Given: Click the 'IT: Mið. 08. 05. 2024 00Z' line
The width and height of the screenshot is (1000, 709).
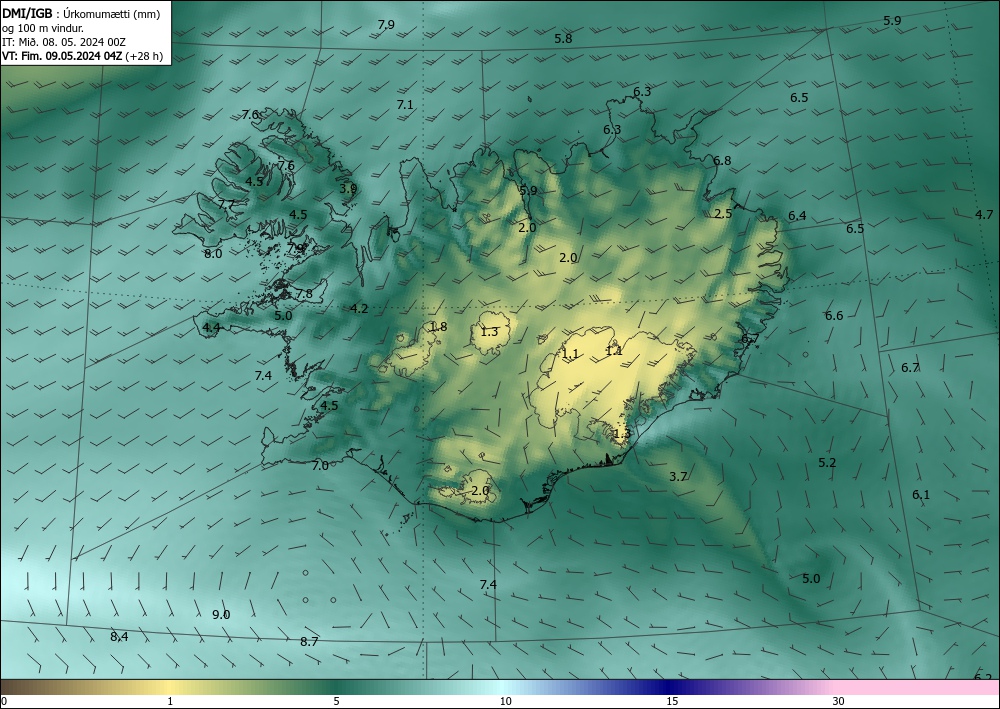Looking at the screenshot, I should point(64,42).
